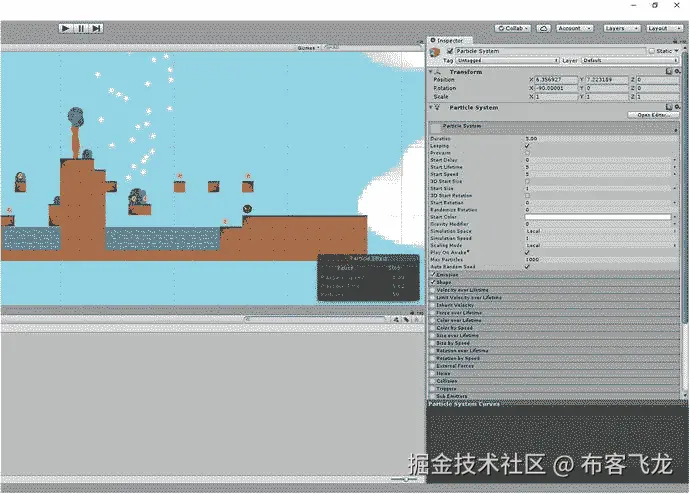The width and height of the screenshot is (690, 494).
Task: Open the Tag dropdown showing Untagged
Action: pyautogui.click(x=508, y=60)
